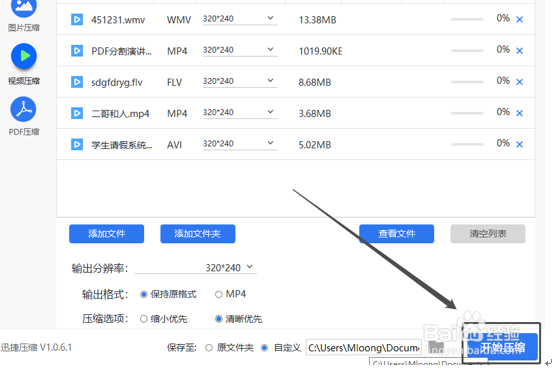This screenshot has width=552, height=370.
Task: Open resolution dropdown for 451231.wmv
Action: tap(240, 19)
